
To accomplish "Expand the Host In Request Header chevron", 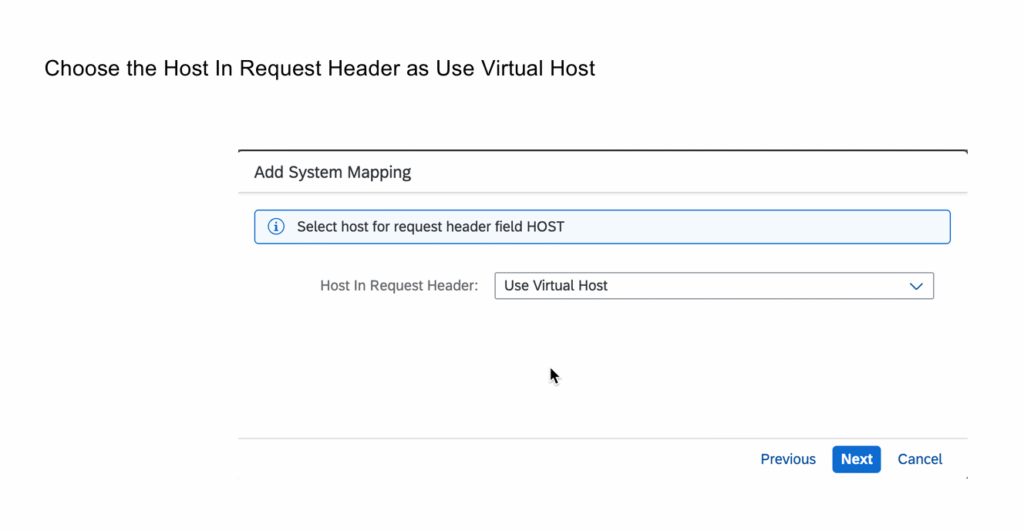I will pos(915,286).
